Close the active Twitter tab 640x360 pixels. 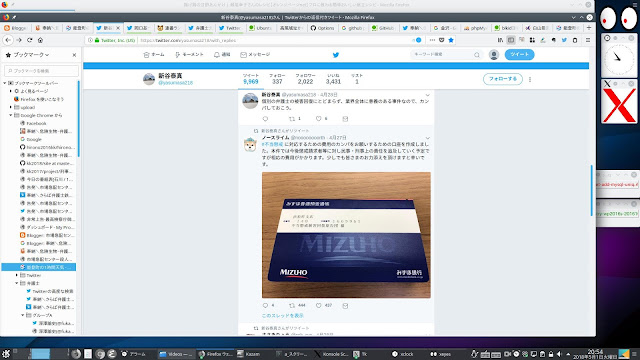coord(118,28)
